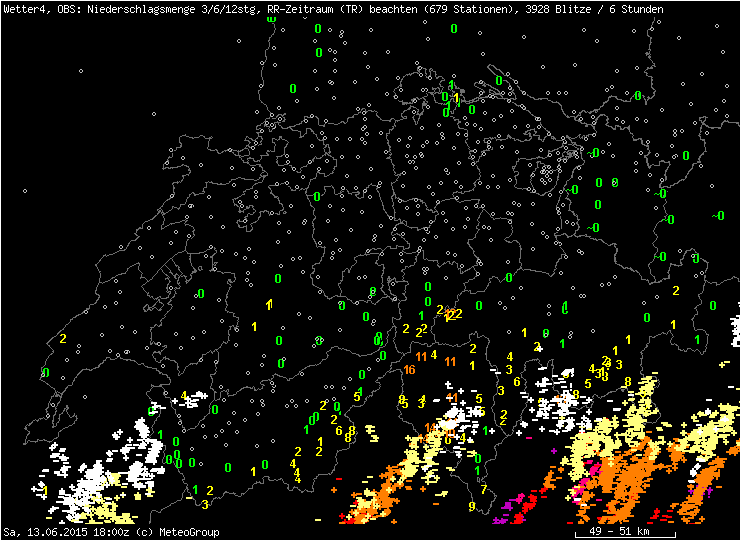Viewport: 740px width, 540px height.
Task: Click the 'Wetter4, OBS: Niederschlagsmenge 3/6/12stg' title text
Action: click(131, 9)
